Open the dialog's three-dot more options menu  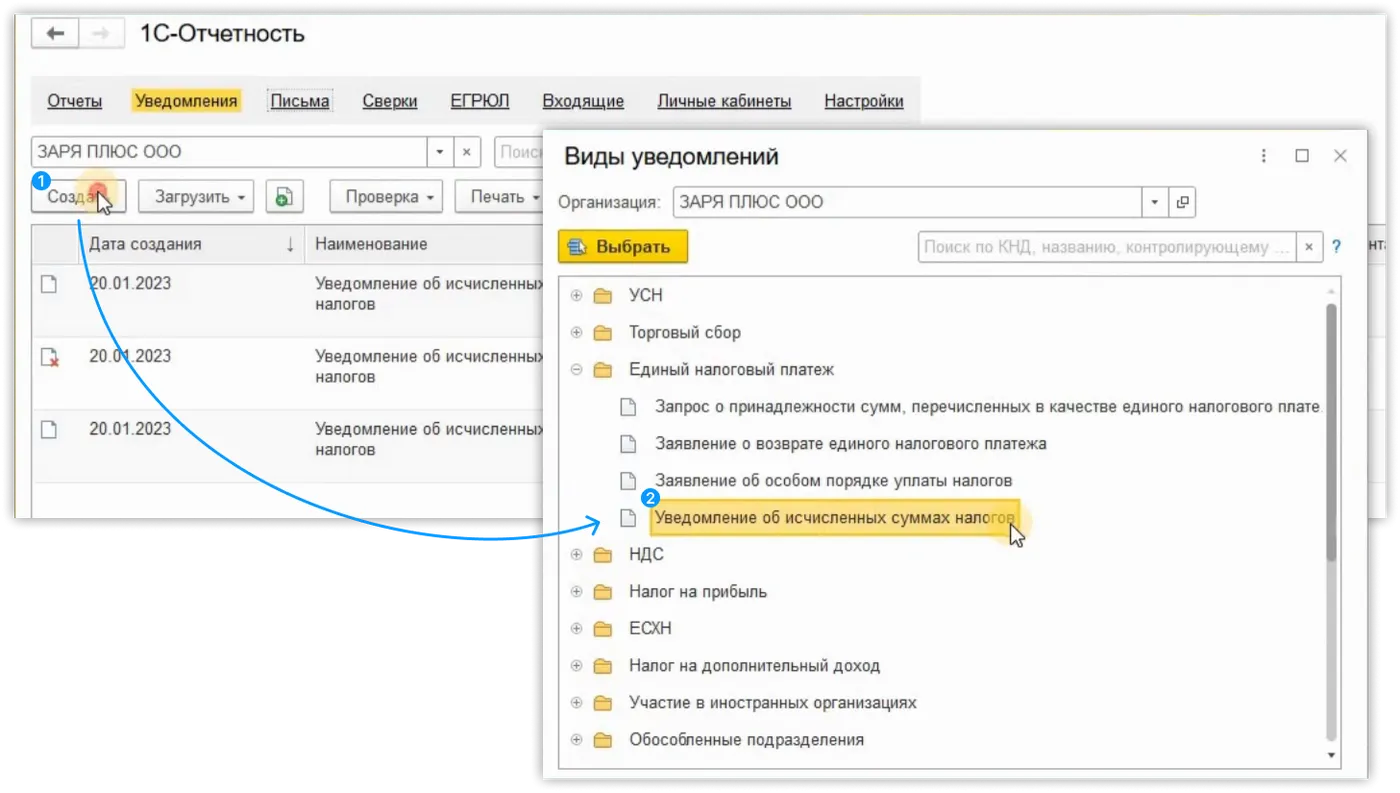pyautogui.click(x=1264, y=156)
